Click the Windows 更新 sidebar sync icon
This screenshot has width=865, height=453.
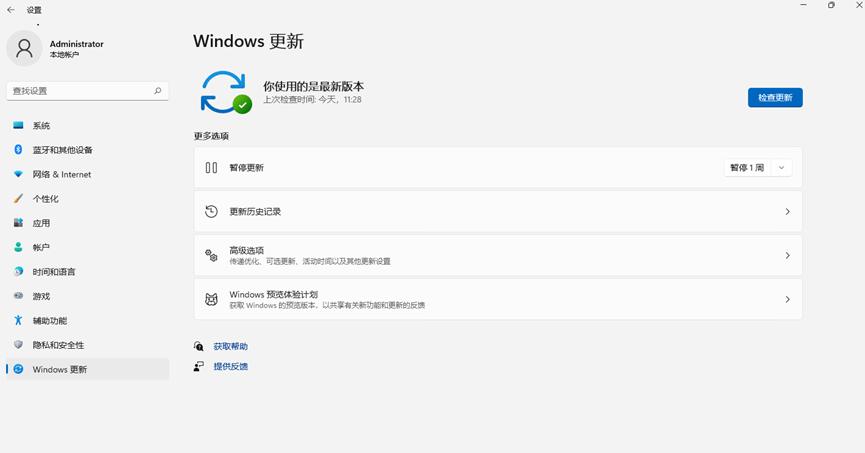click(18, 369)
